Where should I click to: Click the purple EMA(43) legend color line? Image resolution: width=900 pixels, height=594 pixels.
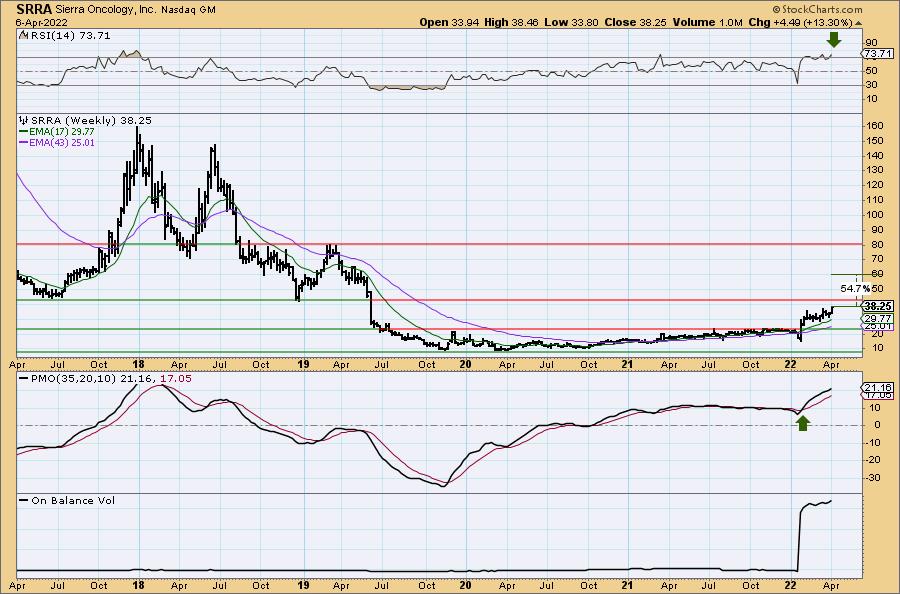(x=24, y=142)
